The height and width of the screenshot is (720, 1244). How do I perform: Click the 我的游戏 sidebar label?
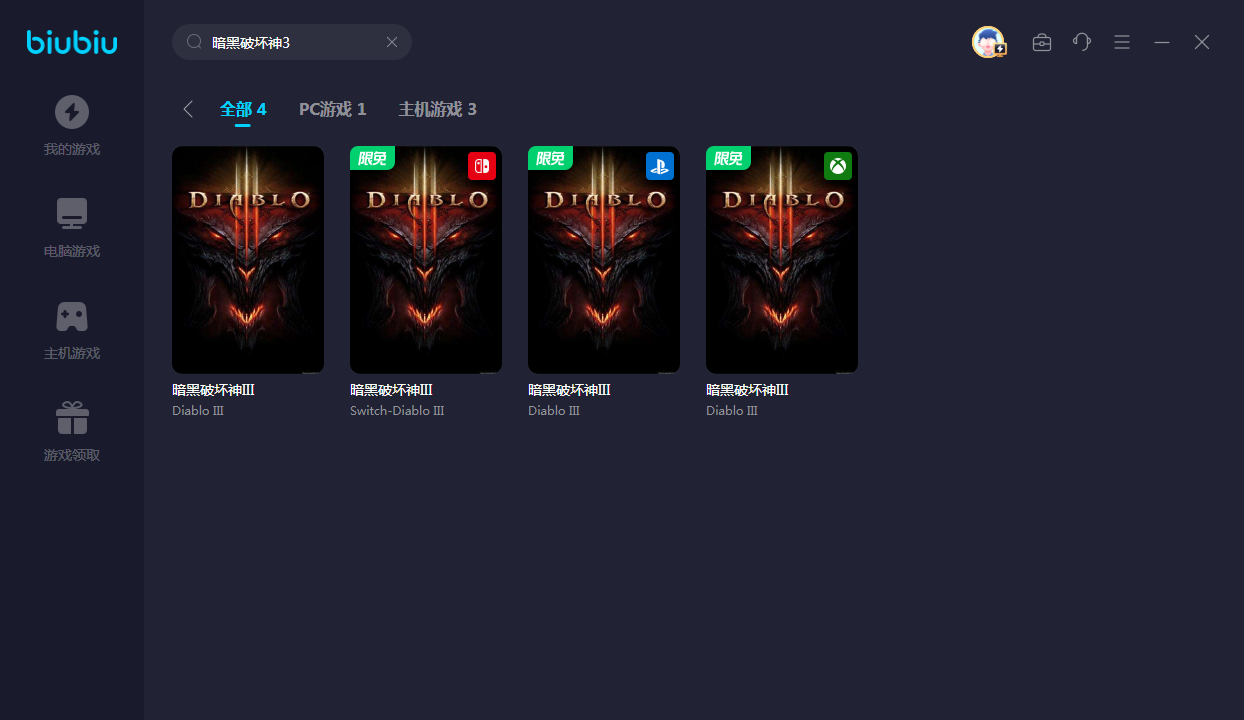pyautogui.click(x=72, y=150)
